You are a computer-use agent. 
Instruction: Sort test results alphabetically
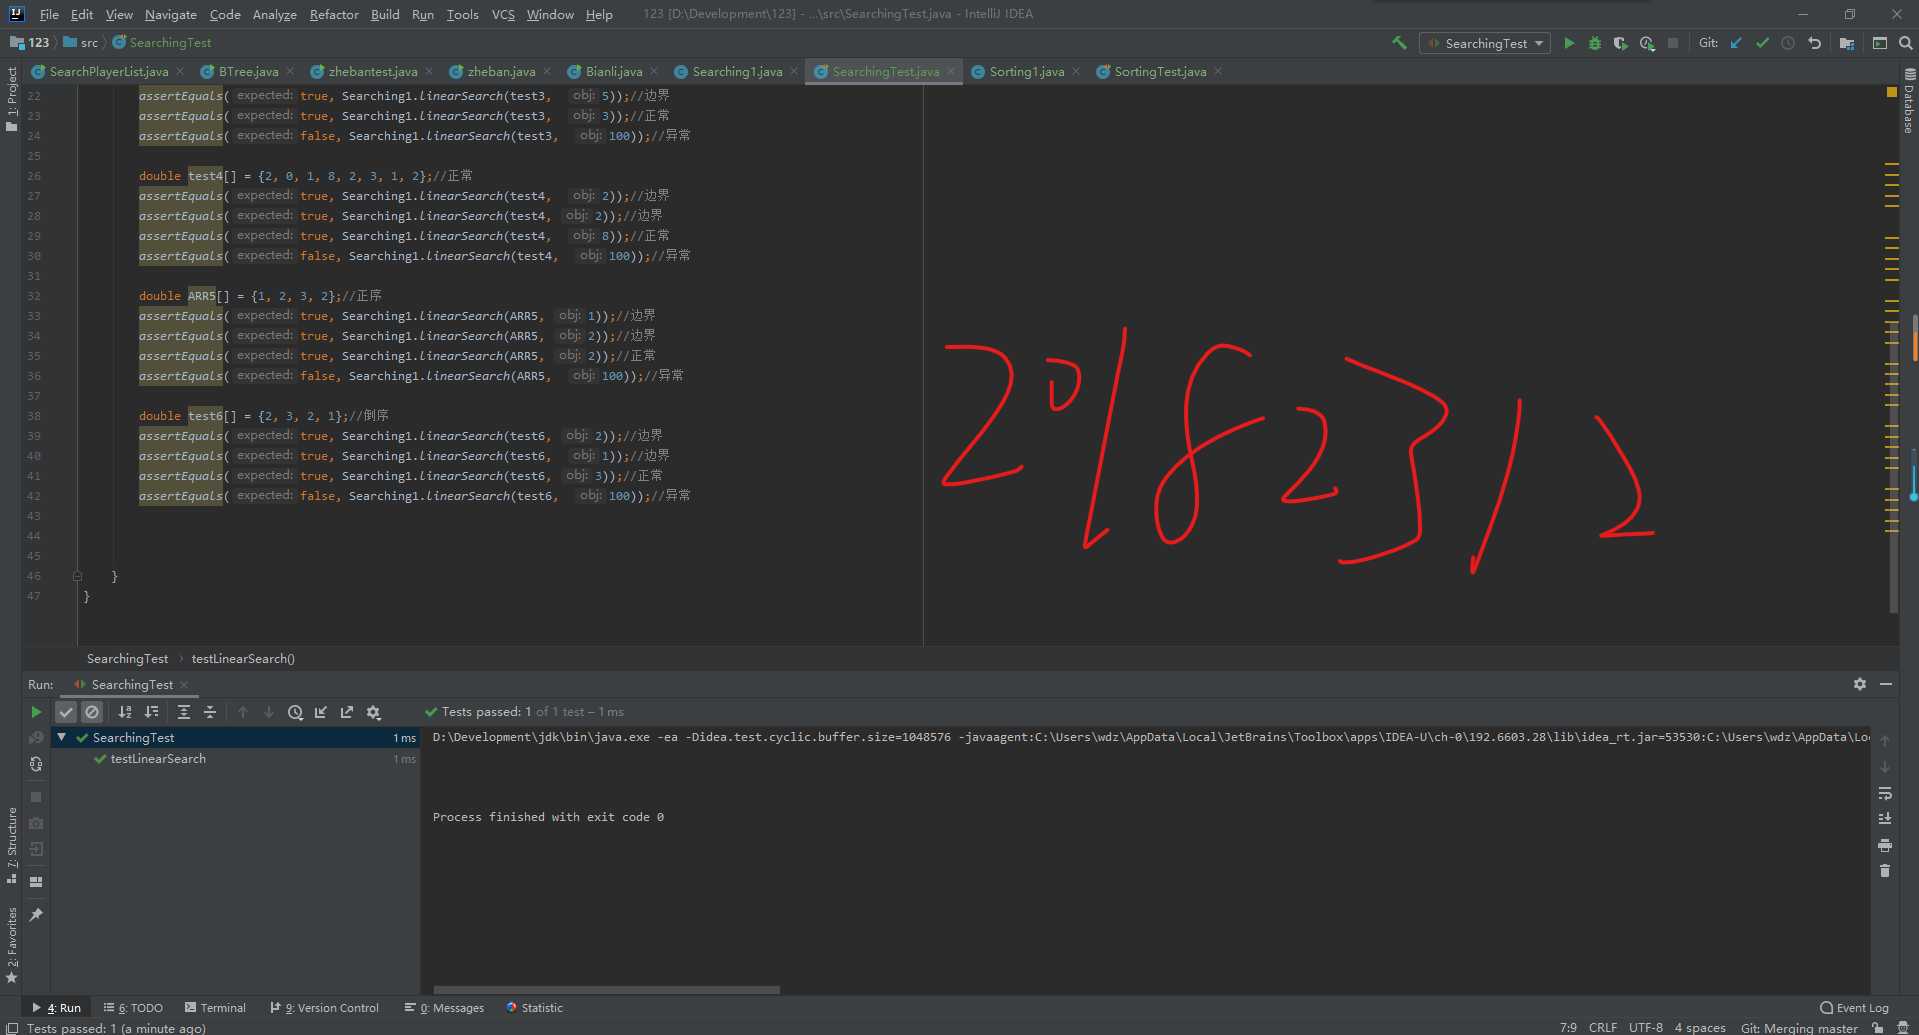click(125, 712)
